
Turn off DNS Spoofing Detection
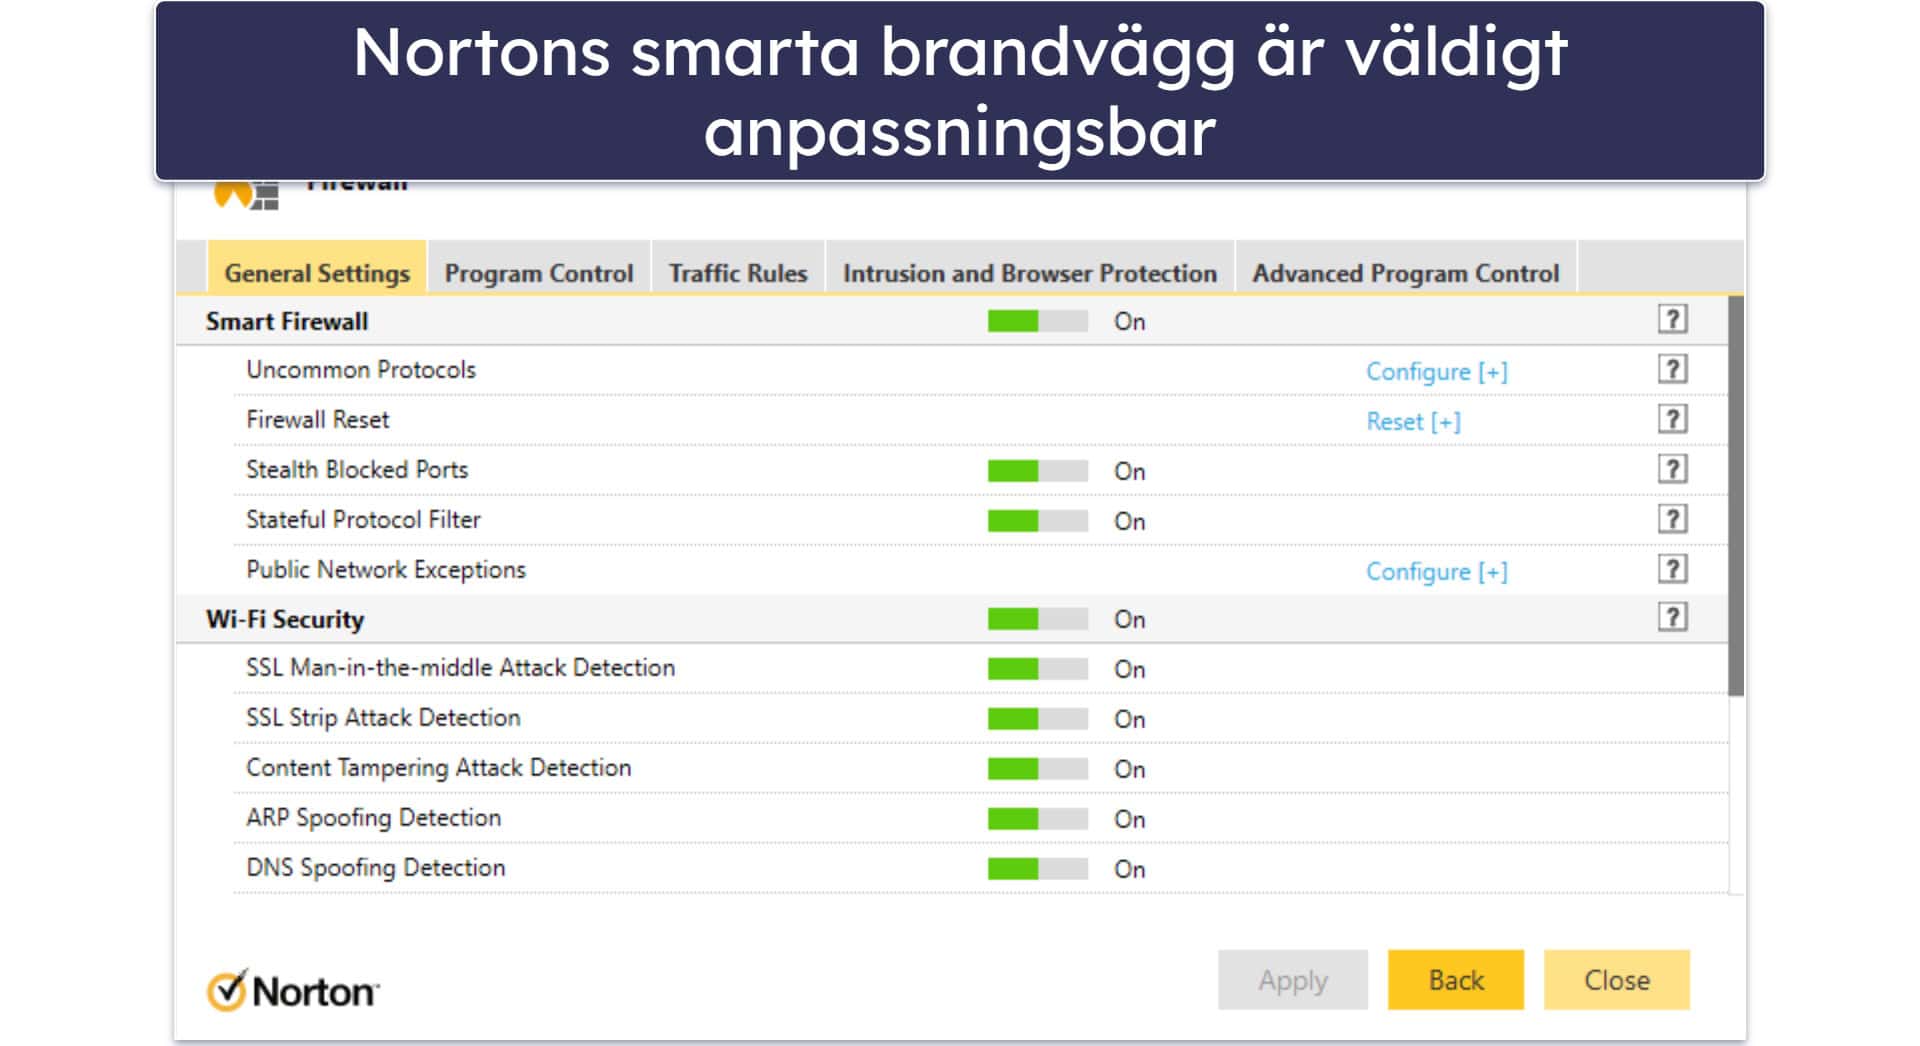point(1037,869)
